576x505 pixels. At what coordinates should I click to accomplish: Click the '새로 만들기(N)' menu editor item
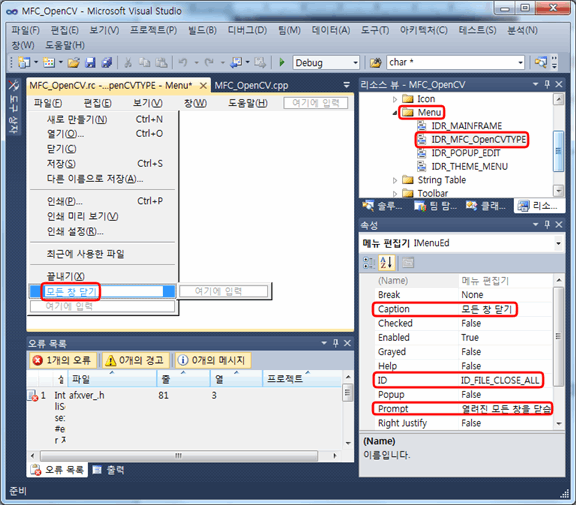pyautogui.click(x=77, y=120)
